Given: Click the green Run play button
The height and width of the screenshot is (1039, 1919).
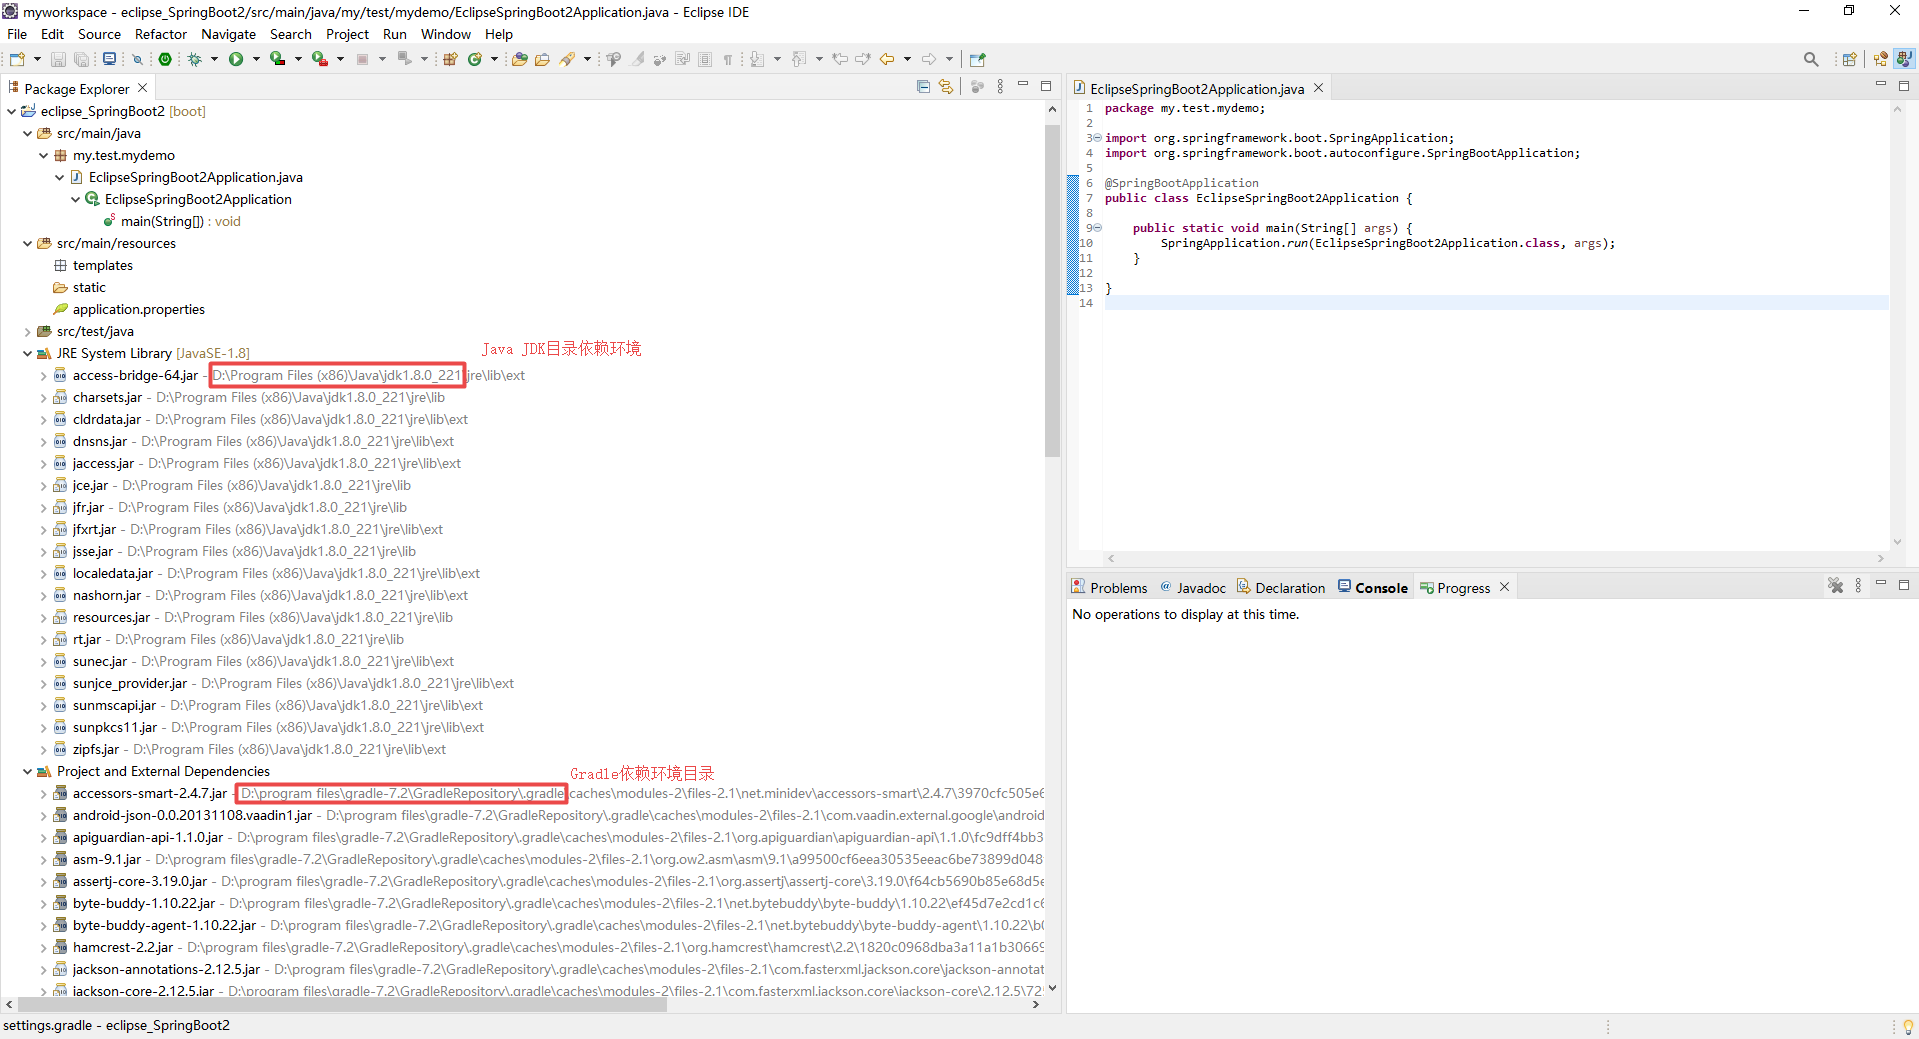Looking at the screenshot, I should pos(236,59).
